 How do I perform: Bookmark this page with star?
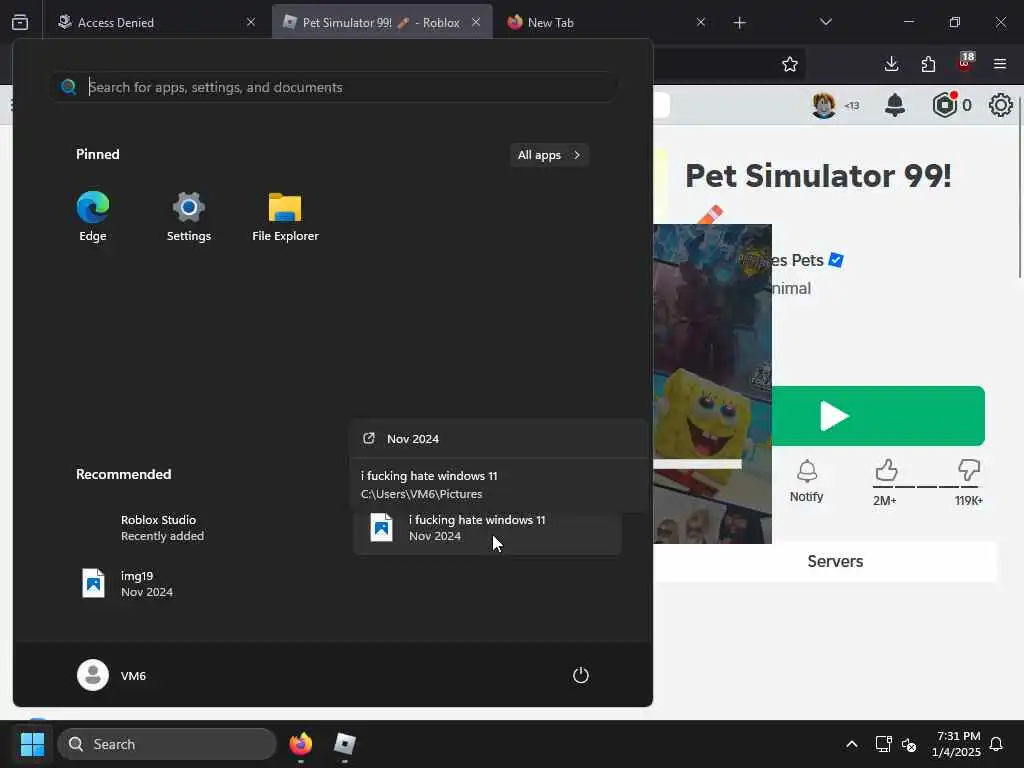pos(790,64)
